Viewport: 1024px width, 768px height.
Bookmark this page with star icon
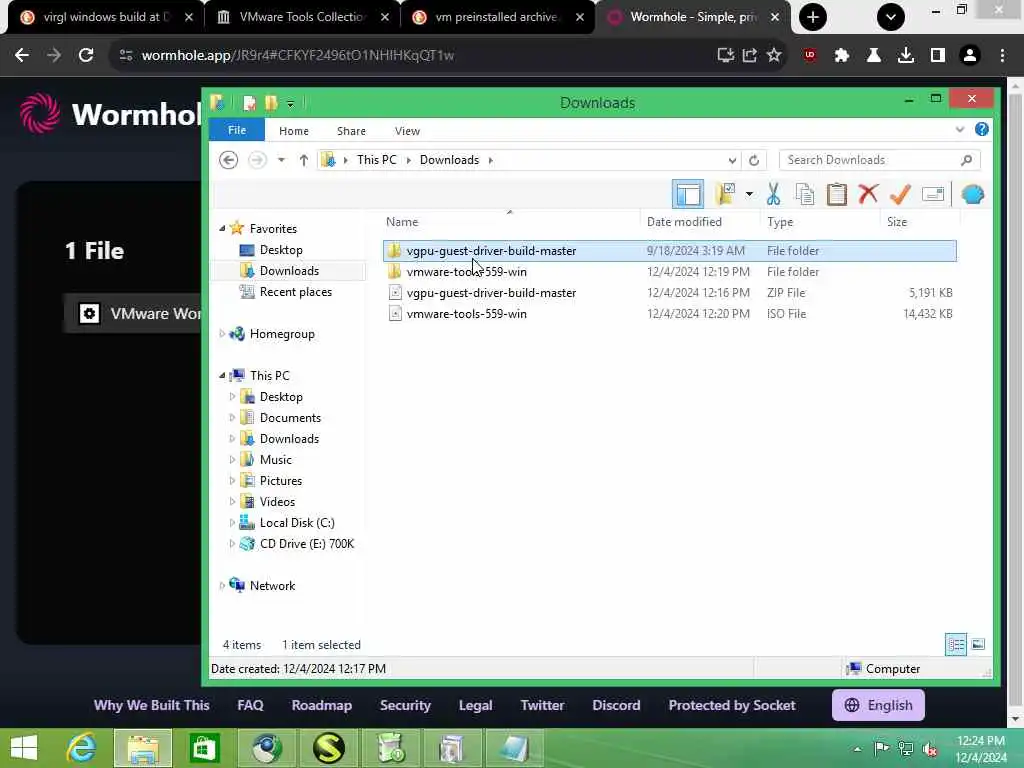click(774, 56)
